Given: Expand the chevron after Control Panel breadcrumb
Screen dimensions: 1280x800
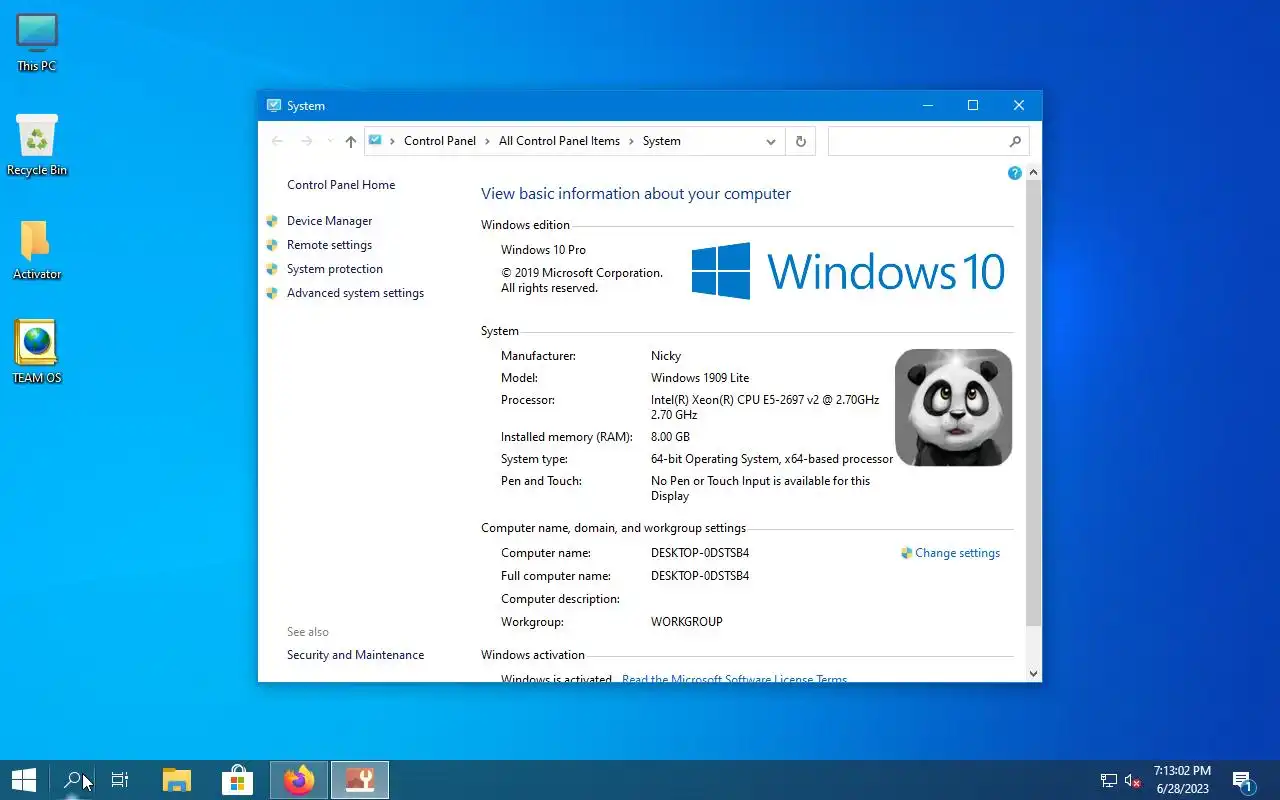Looking at the screenshot, I should point(487,141).
